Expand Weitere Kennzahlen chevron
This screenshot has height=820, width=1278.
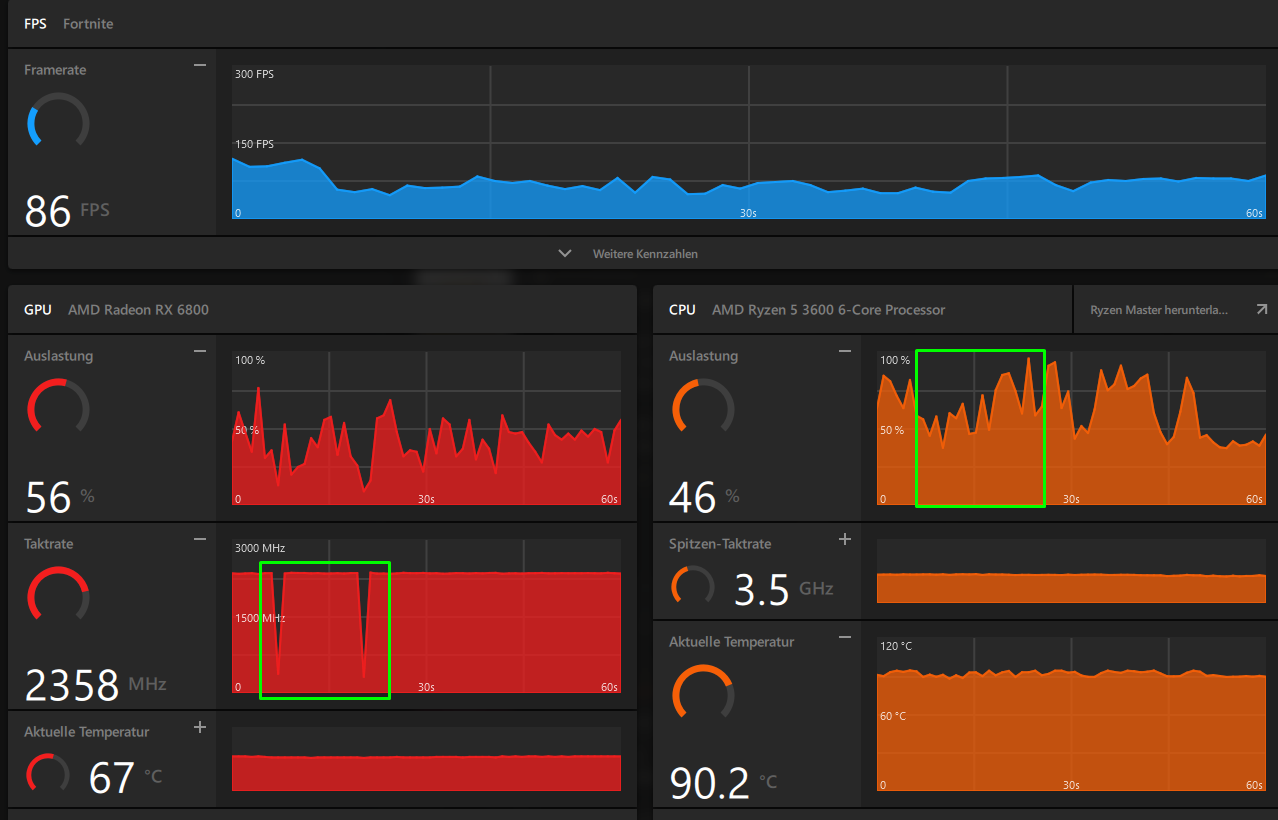click(x=565, y=253)
